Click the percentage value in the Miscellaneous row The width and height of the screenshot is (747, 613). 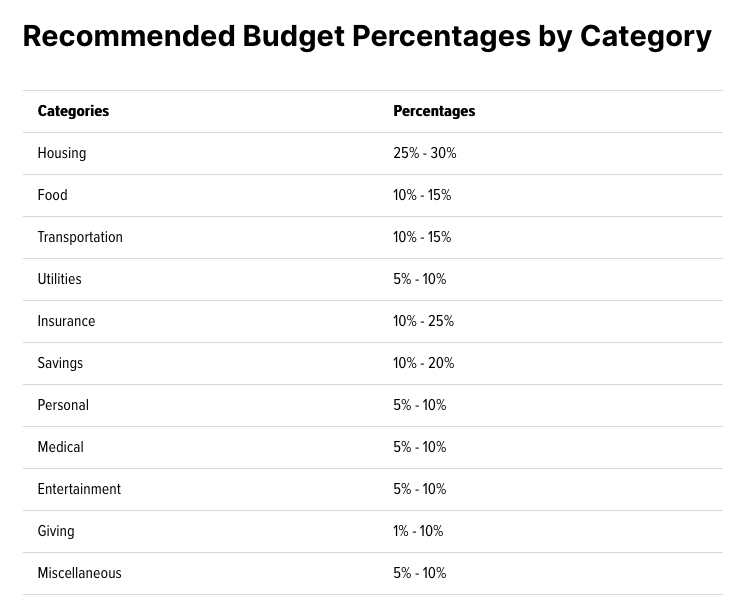coord(419,573)
